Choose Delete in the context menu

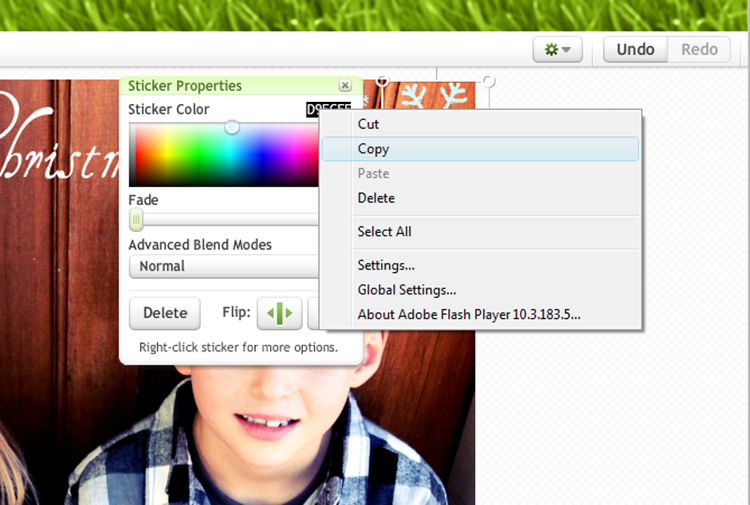[x=480, y=198]
